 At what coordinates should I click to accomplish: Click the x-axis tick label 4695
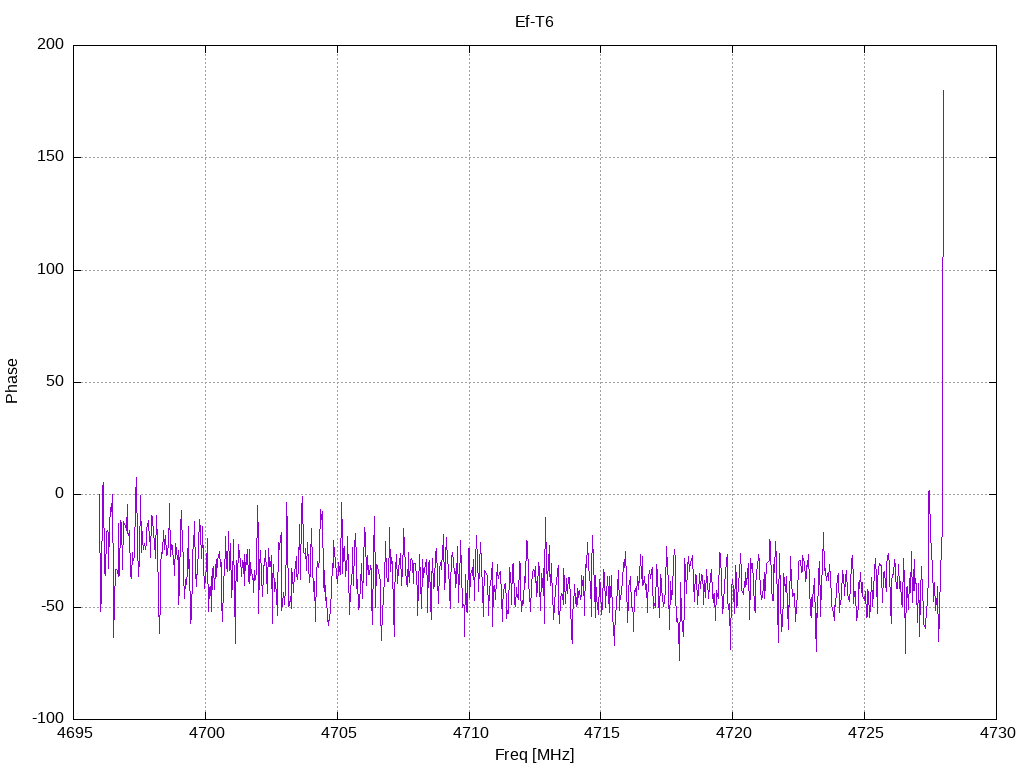[74, 733]
